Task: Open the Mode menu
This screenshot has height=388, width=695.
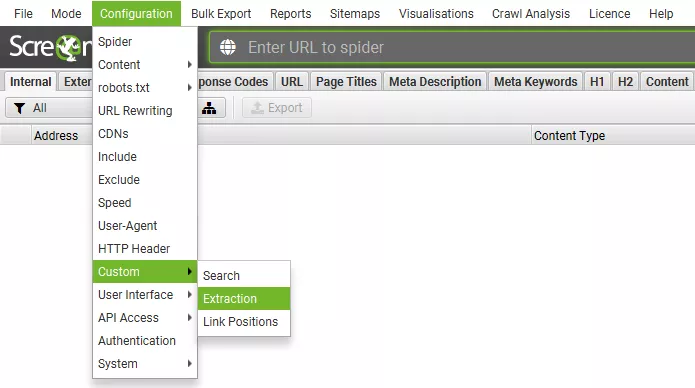Action: pos(66,14)
